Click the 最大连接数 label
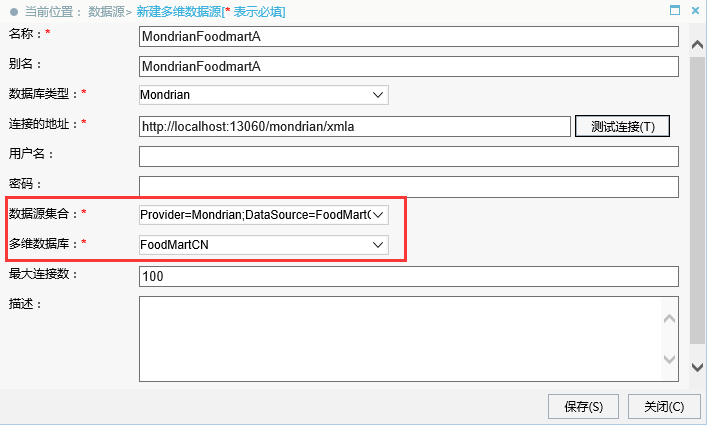The height and width of the screenshot is (425, 707). coord(39,274)
